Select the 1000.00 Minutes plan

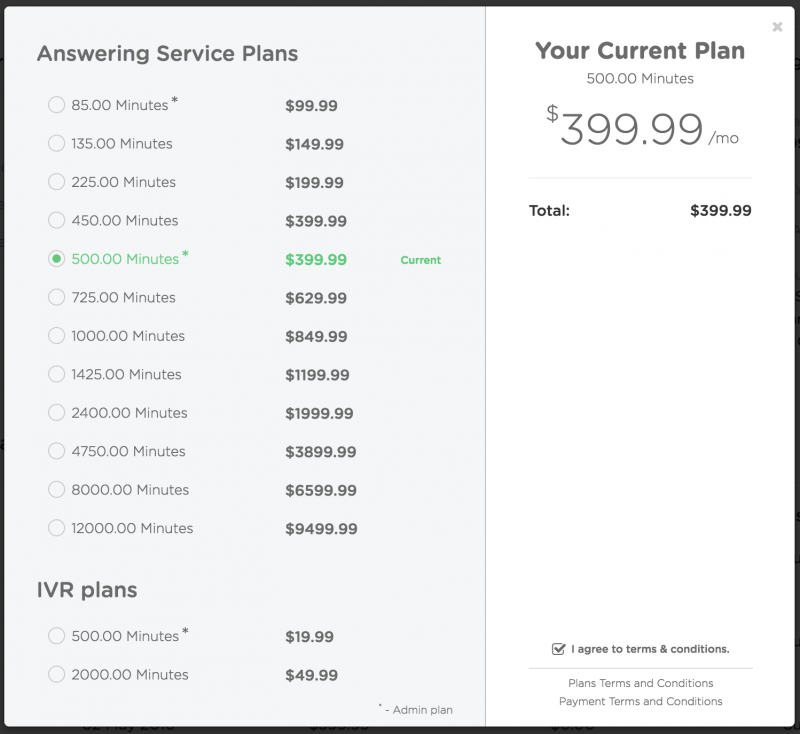click(57, 336)
